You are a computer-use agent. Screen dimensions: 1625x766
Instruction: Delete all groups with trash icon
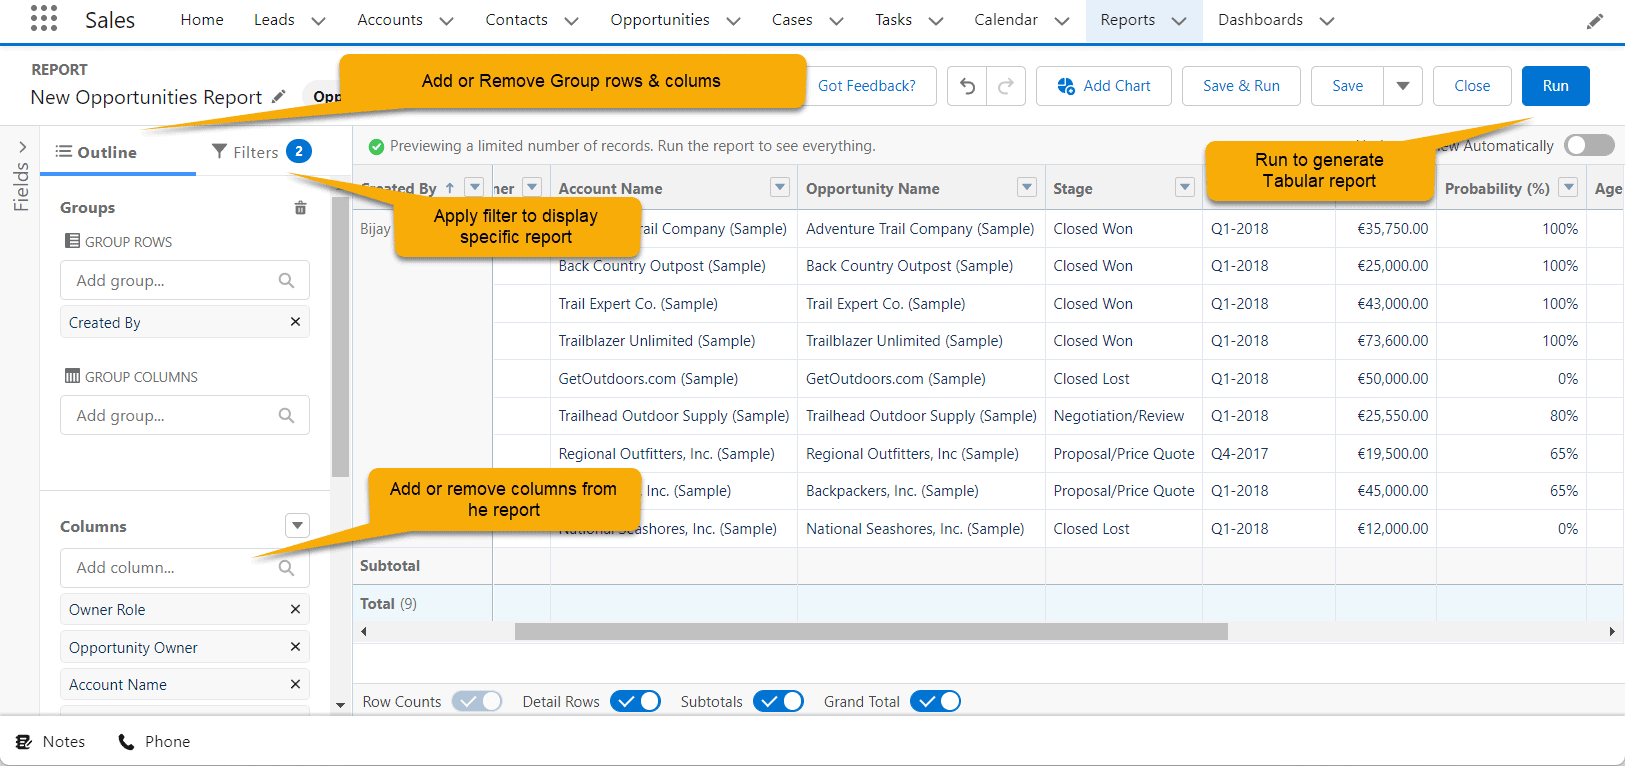300,208
